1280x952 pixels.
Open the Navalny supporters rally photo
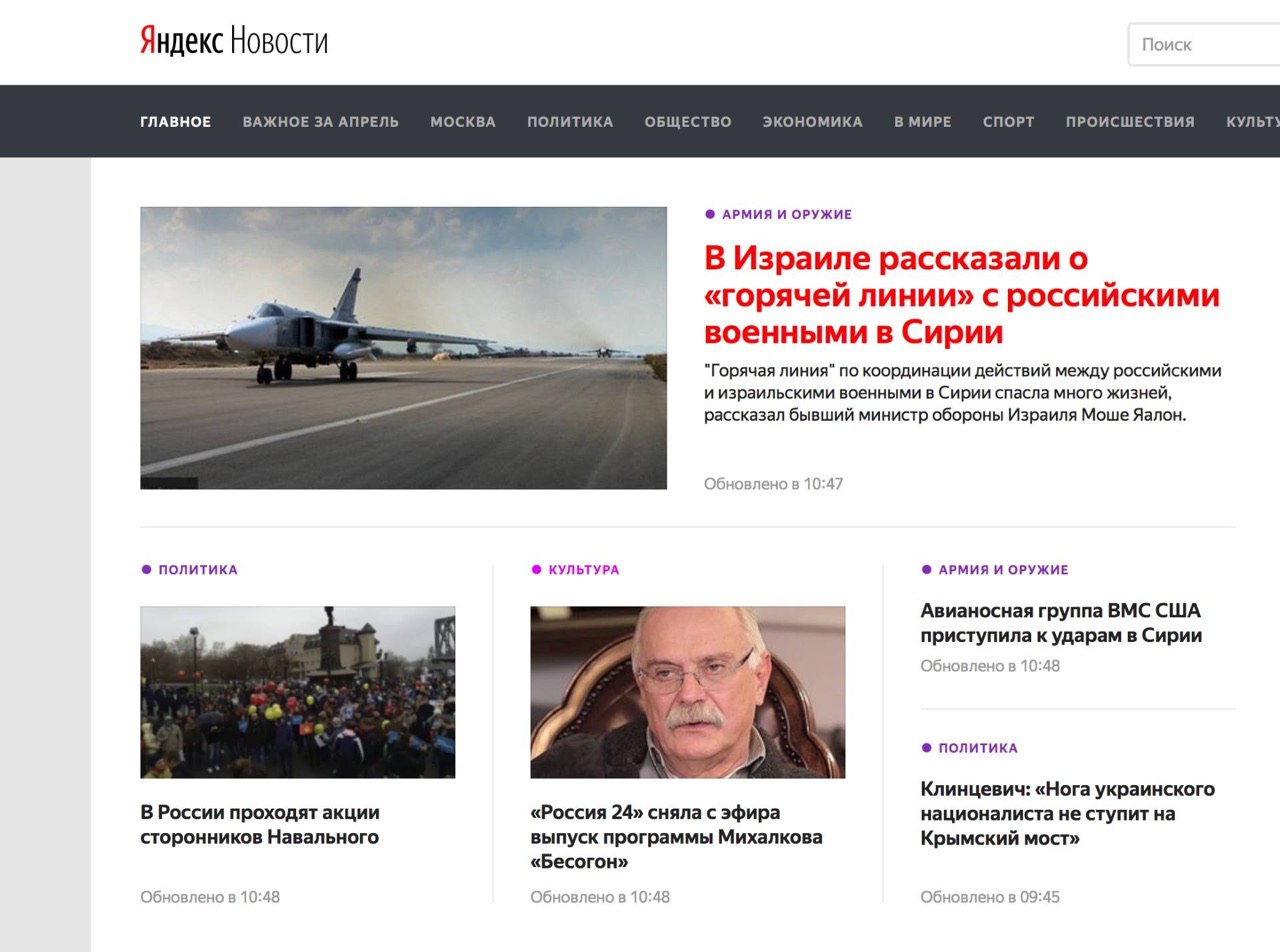pos(298,692)
